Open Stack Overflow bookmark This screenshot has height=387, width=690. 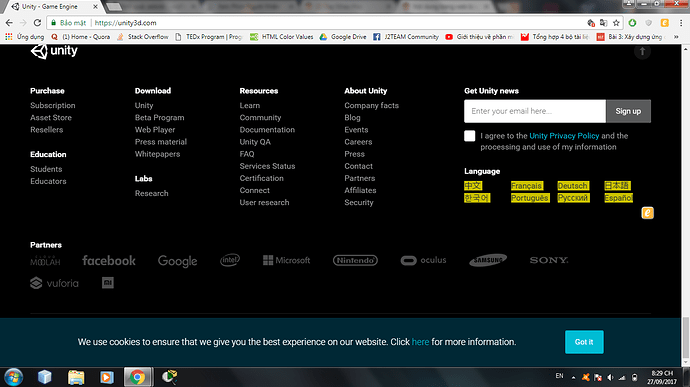(143, 37)
